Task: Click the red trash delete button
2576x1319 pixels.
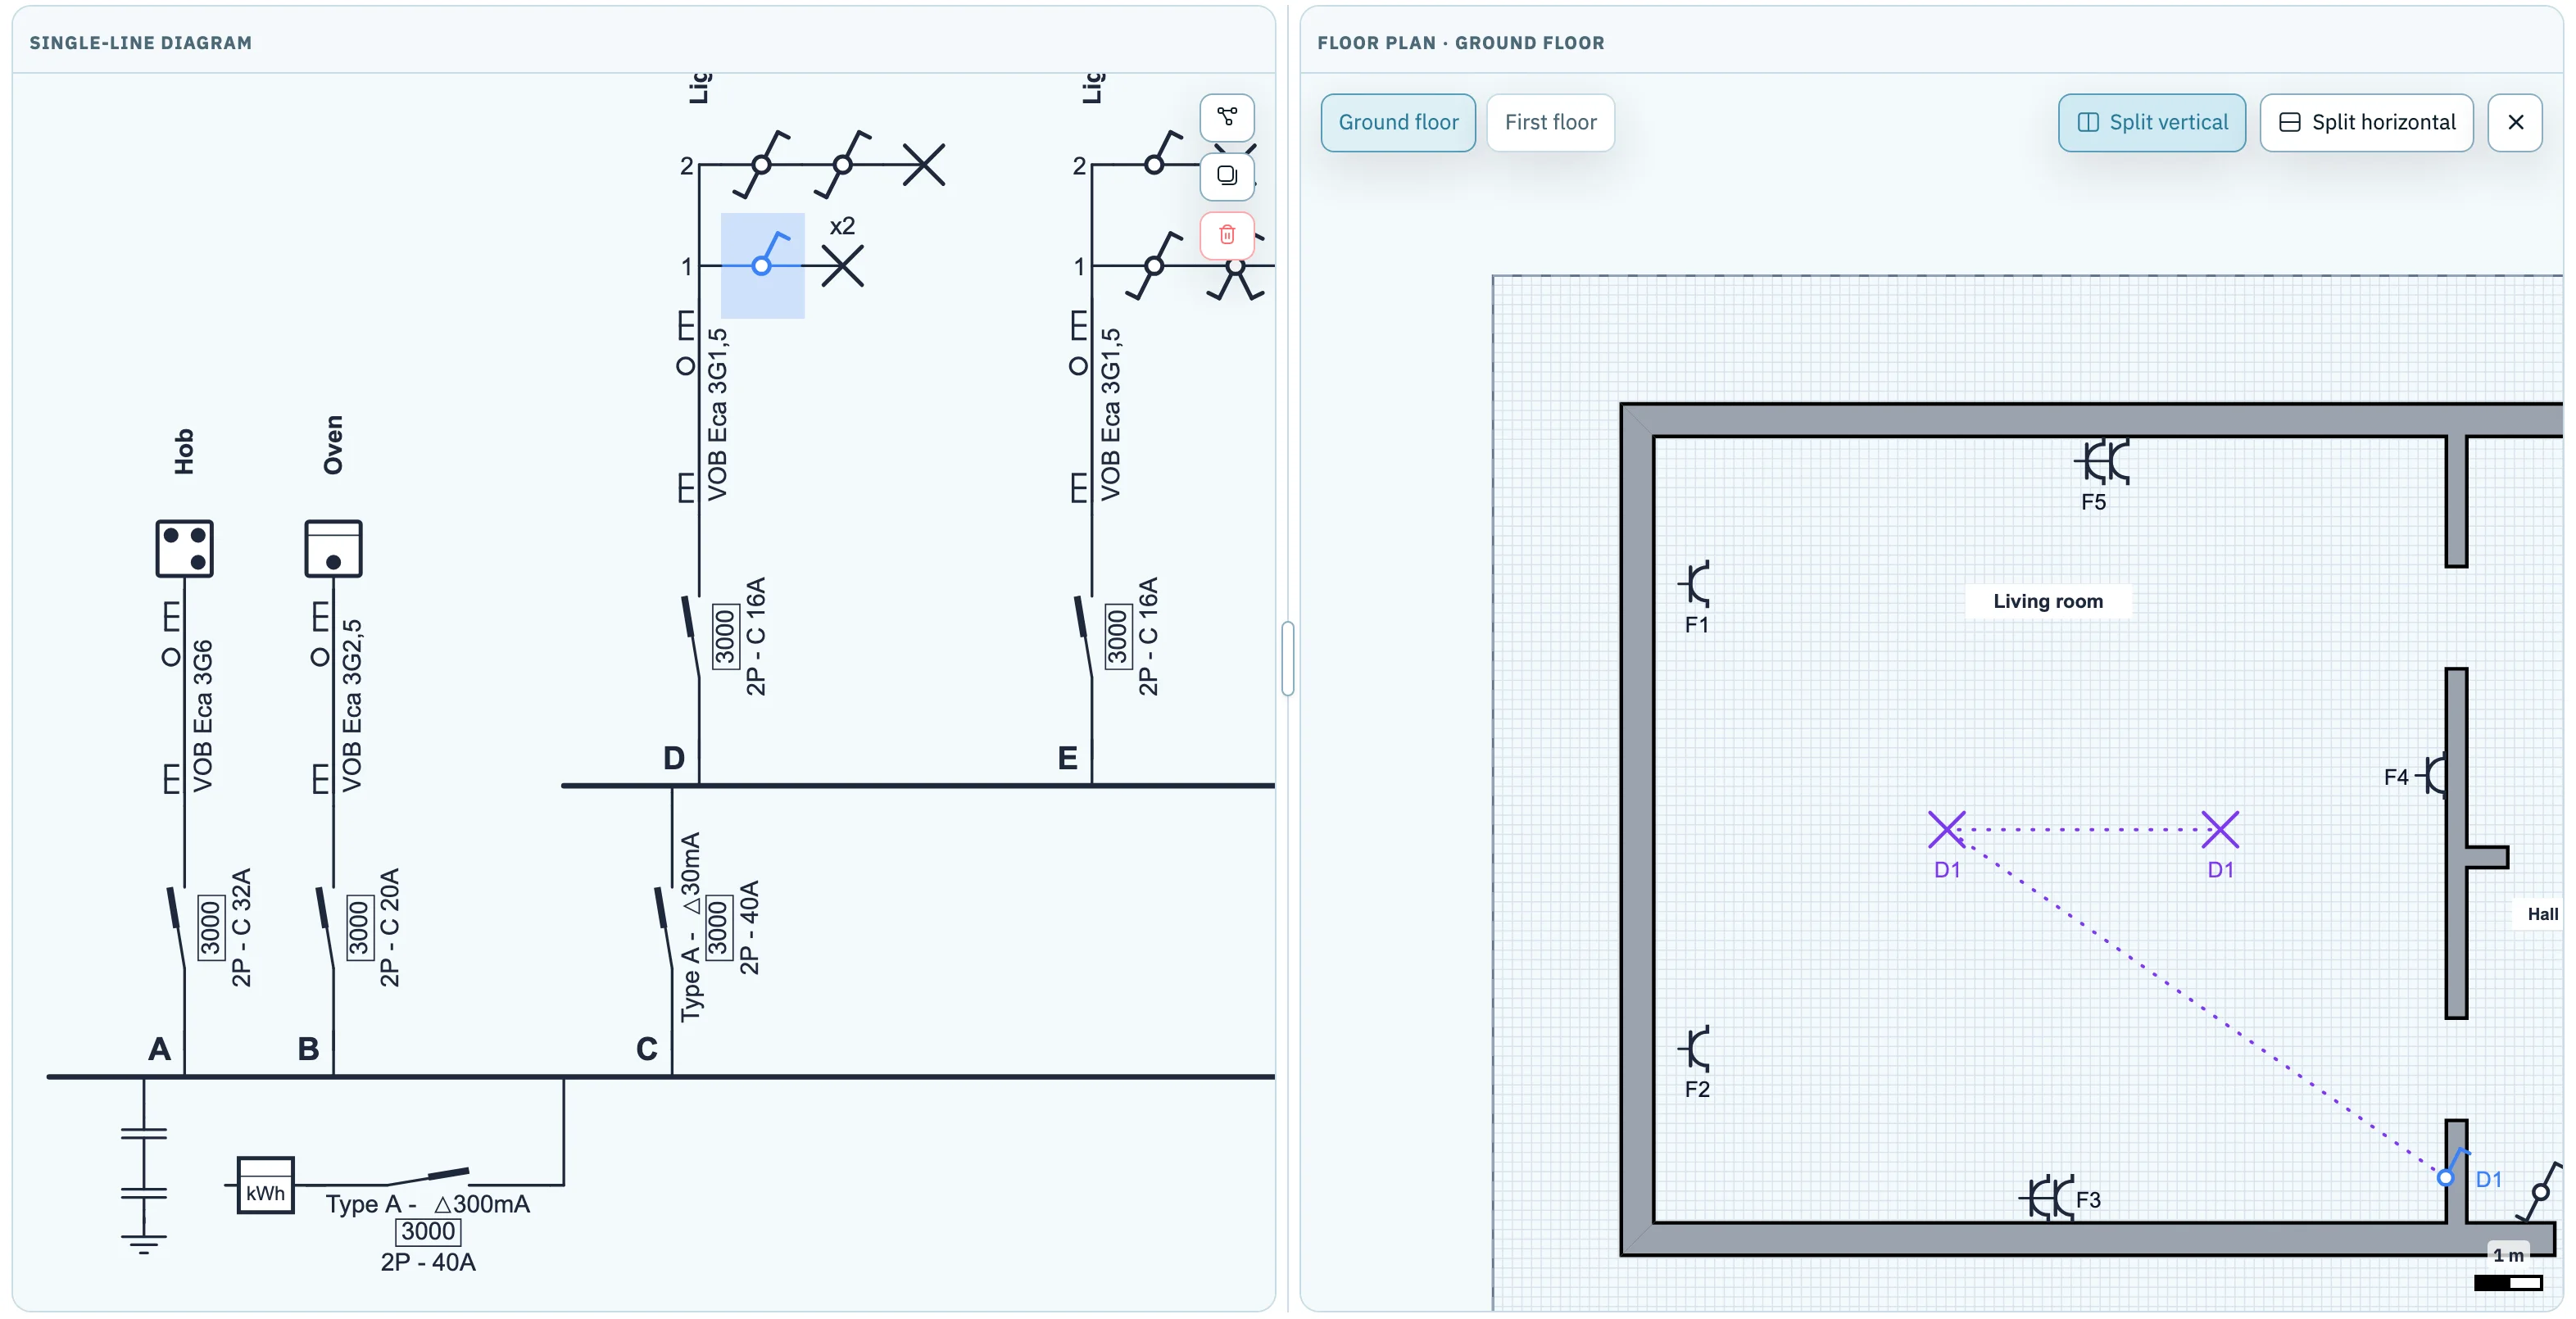Action: point(1226,235)
